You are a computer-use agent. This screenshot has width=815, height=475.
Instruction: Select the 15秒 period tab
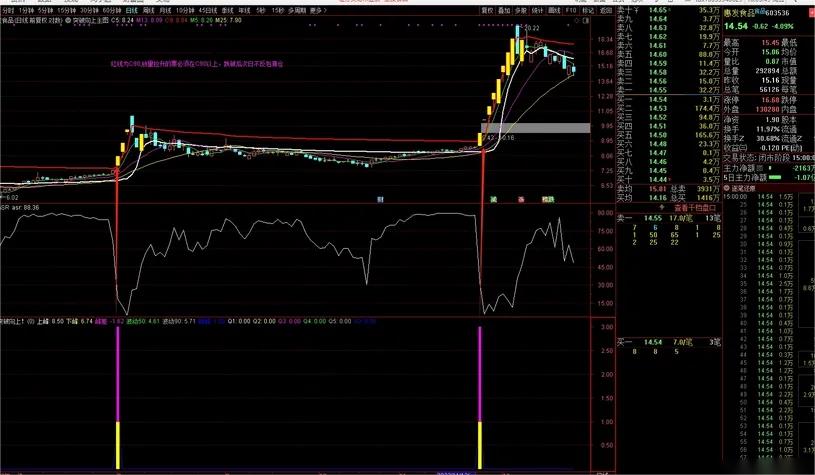[278, 10]
